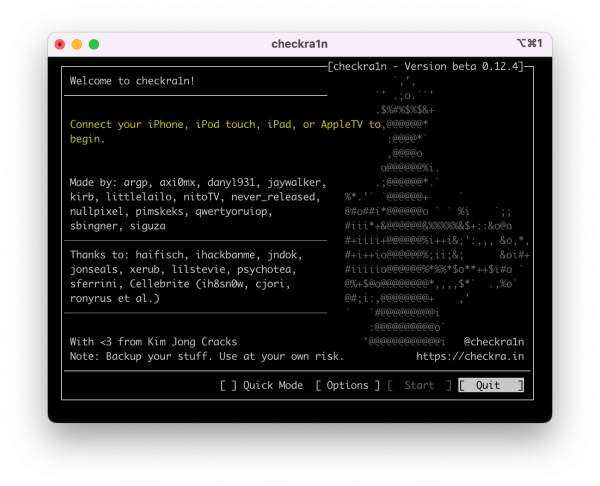Viewport: 600px width, 486px height.
Task: Click the ronyrus et al.) text line
Action: (114, 298)
